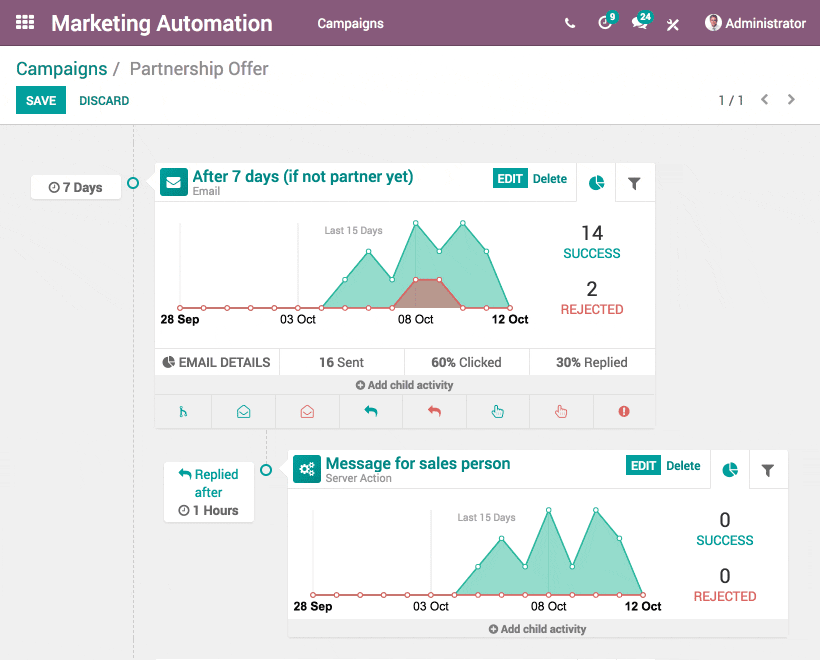820x660 pixels.
Task: Expand Add child activity under email
Action: [x=404, y=385]
